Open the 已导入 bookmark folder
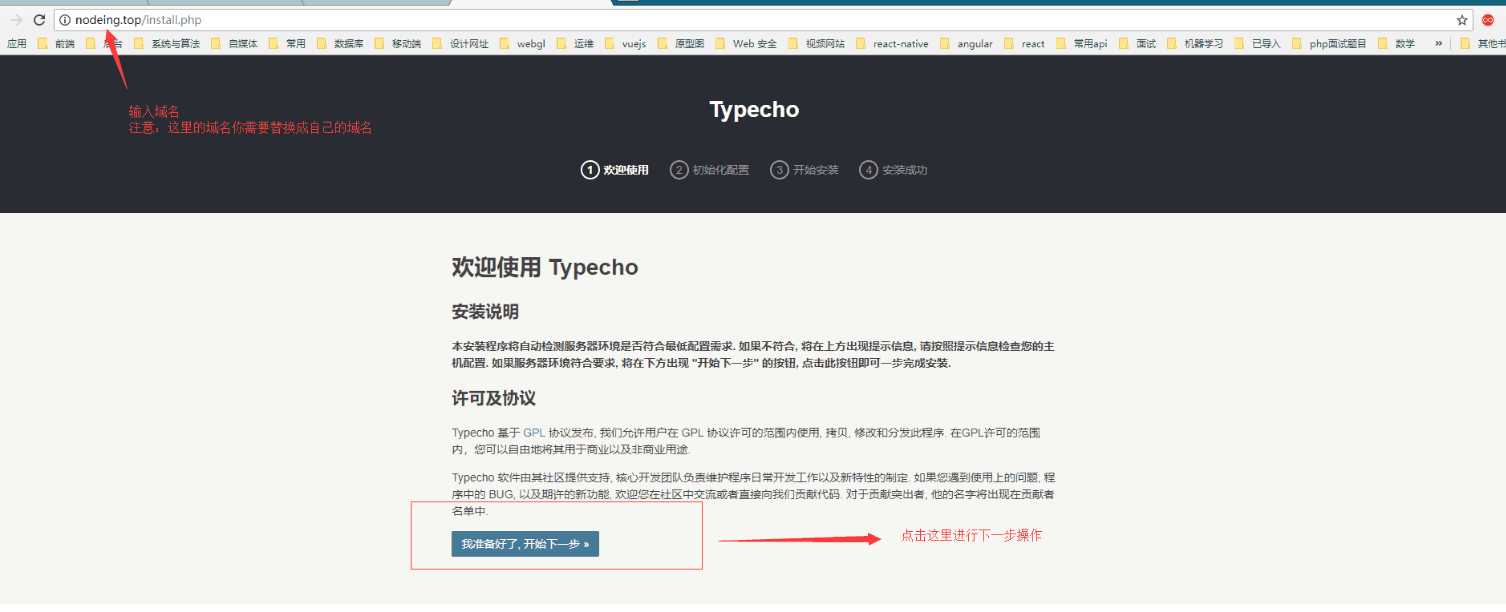This screenshot has width=1506, height=612. click(x=1257, y=44)
